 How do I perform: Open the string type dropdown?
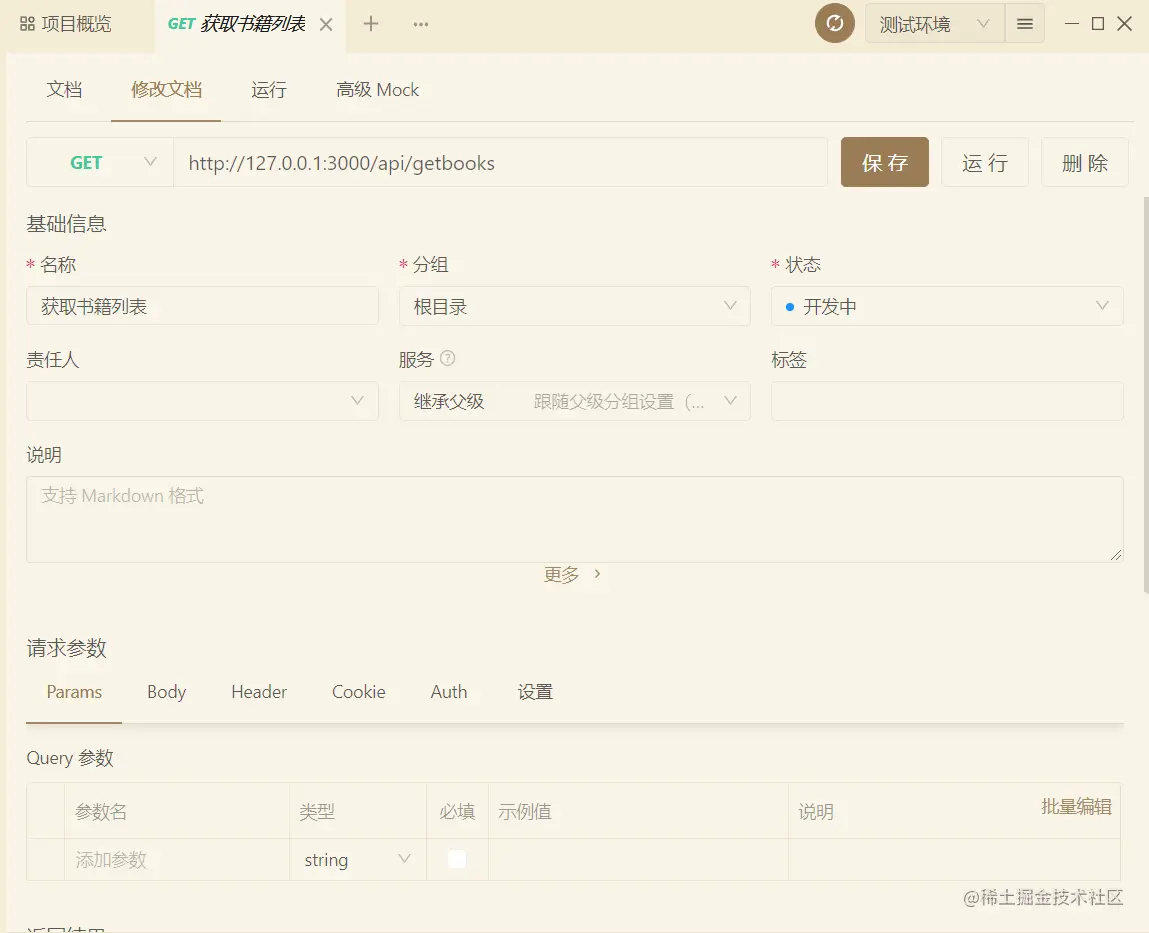(x=358, y=859)
